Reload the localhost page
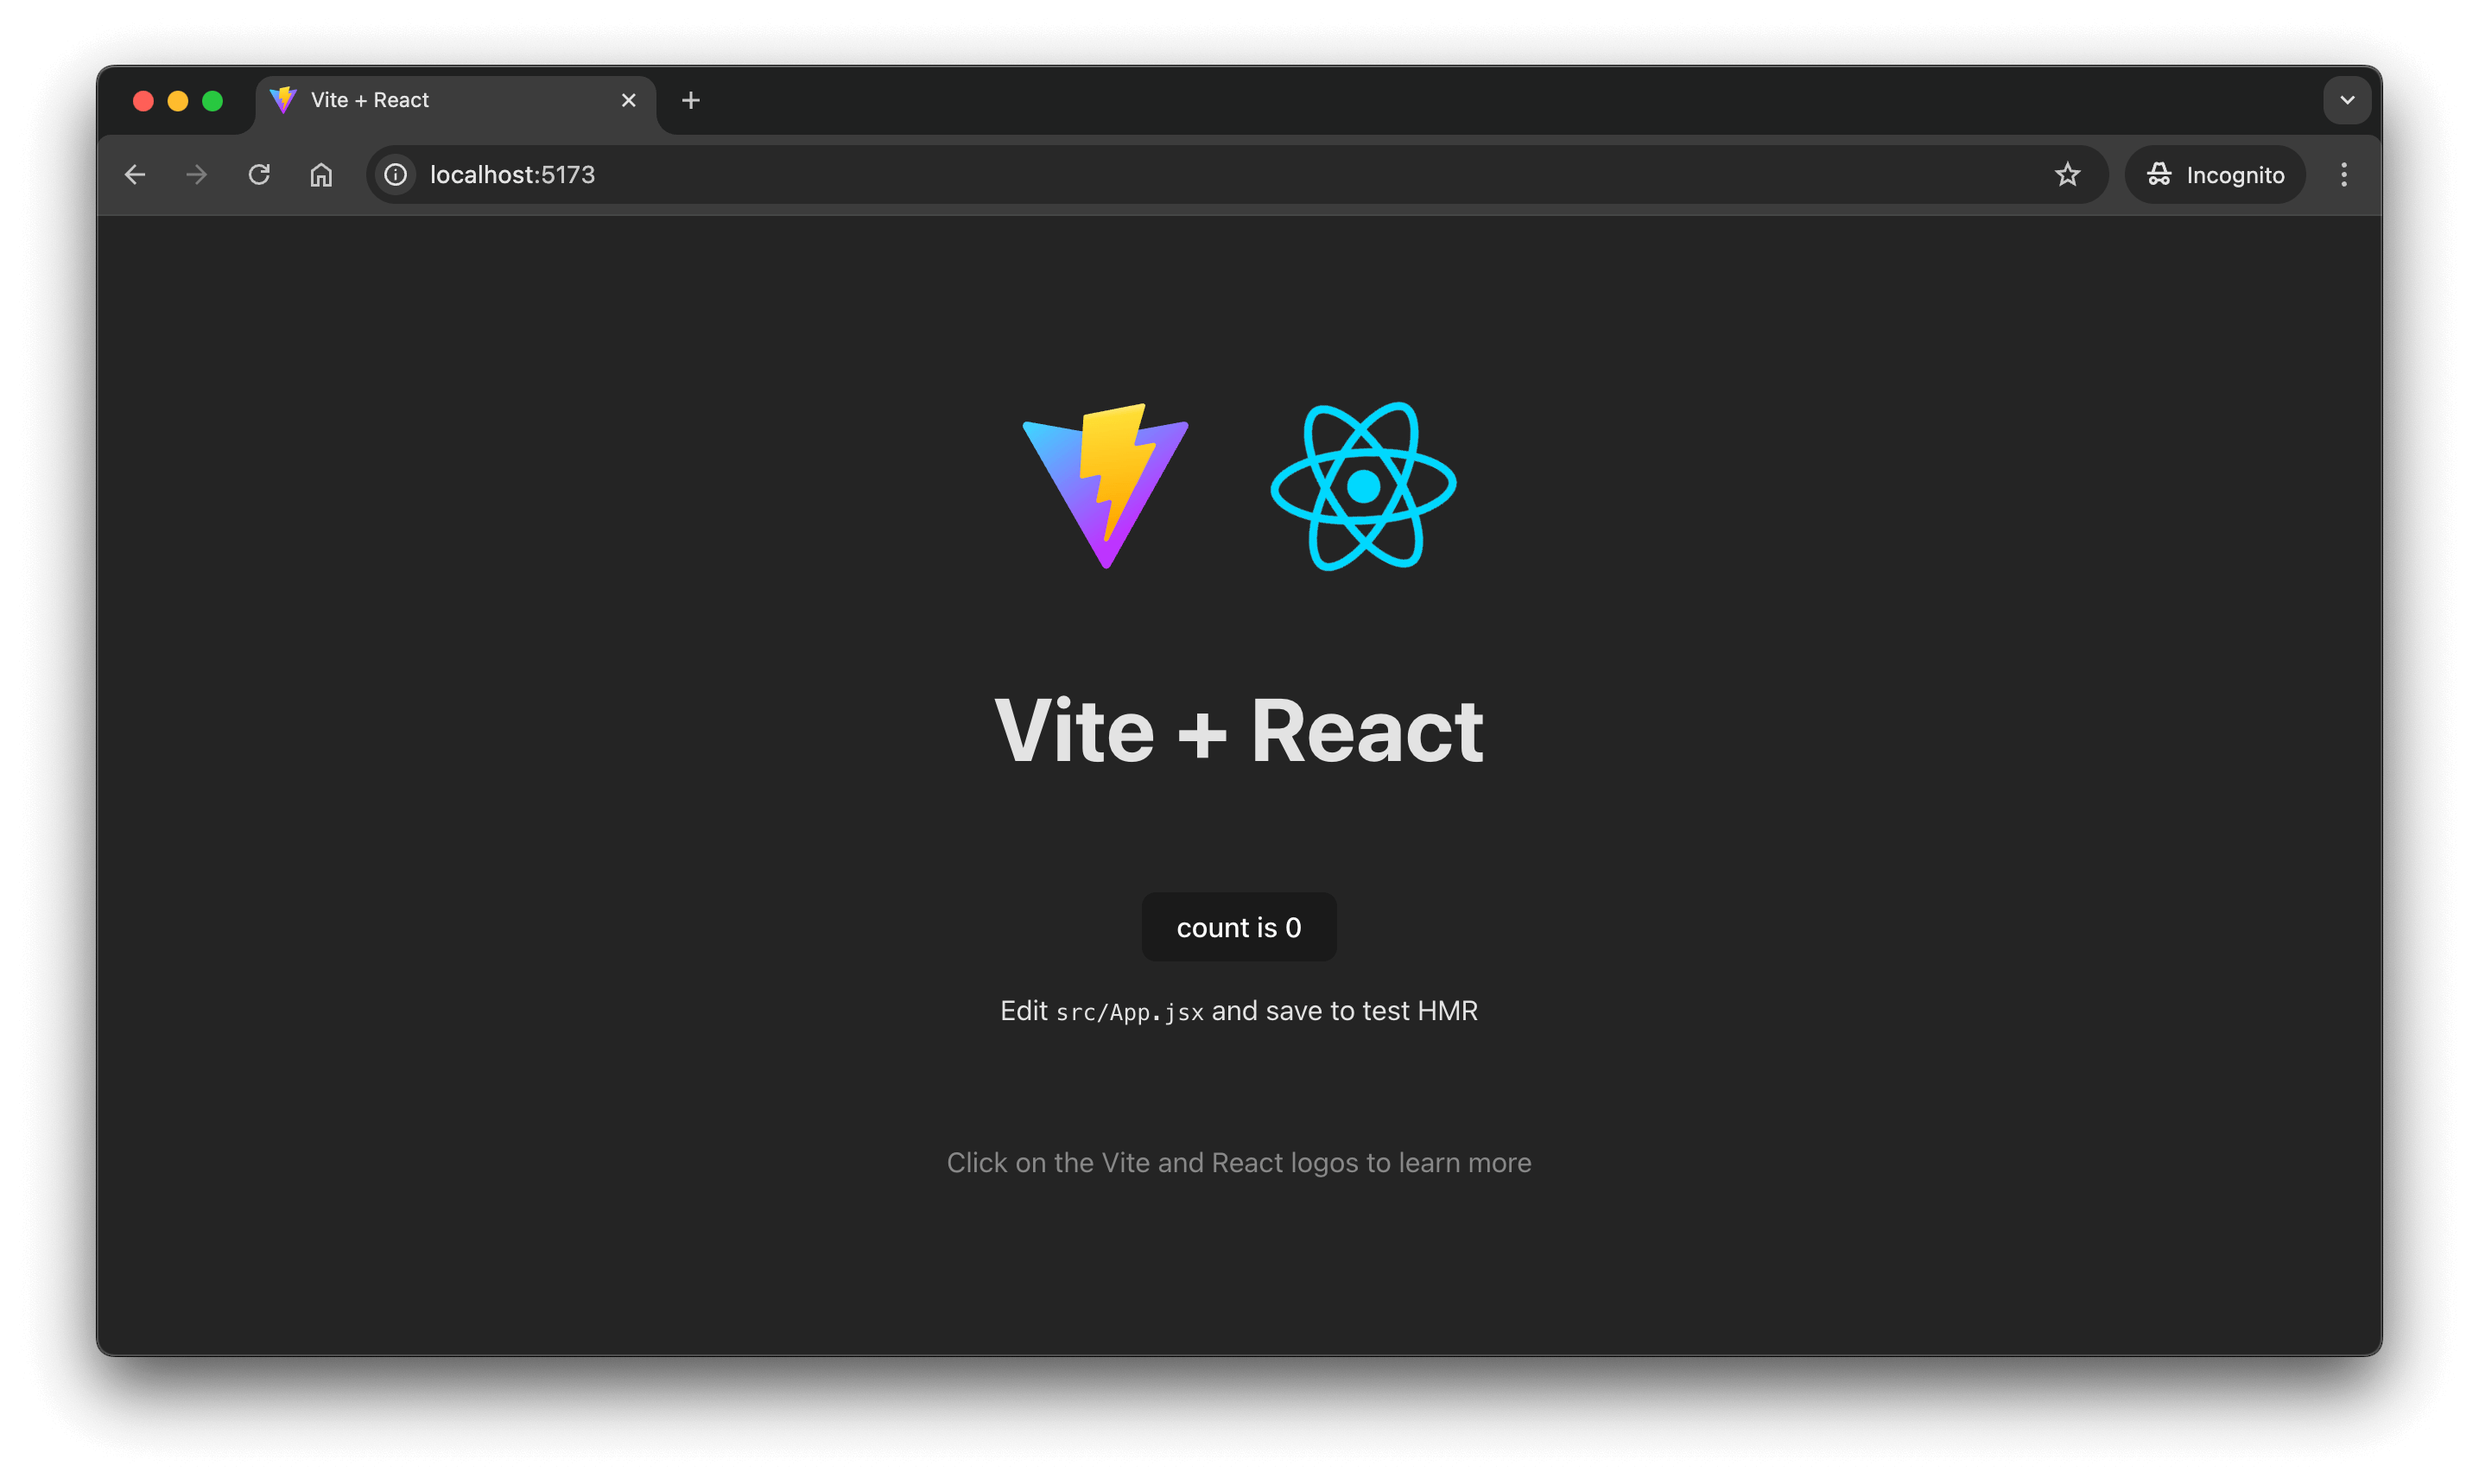The height and width of the screenshot is (1484, 2479). pyautogui.click(x=259, y=175)
